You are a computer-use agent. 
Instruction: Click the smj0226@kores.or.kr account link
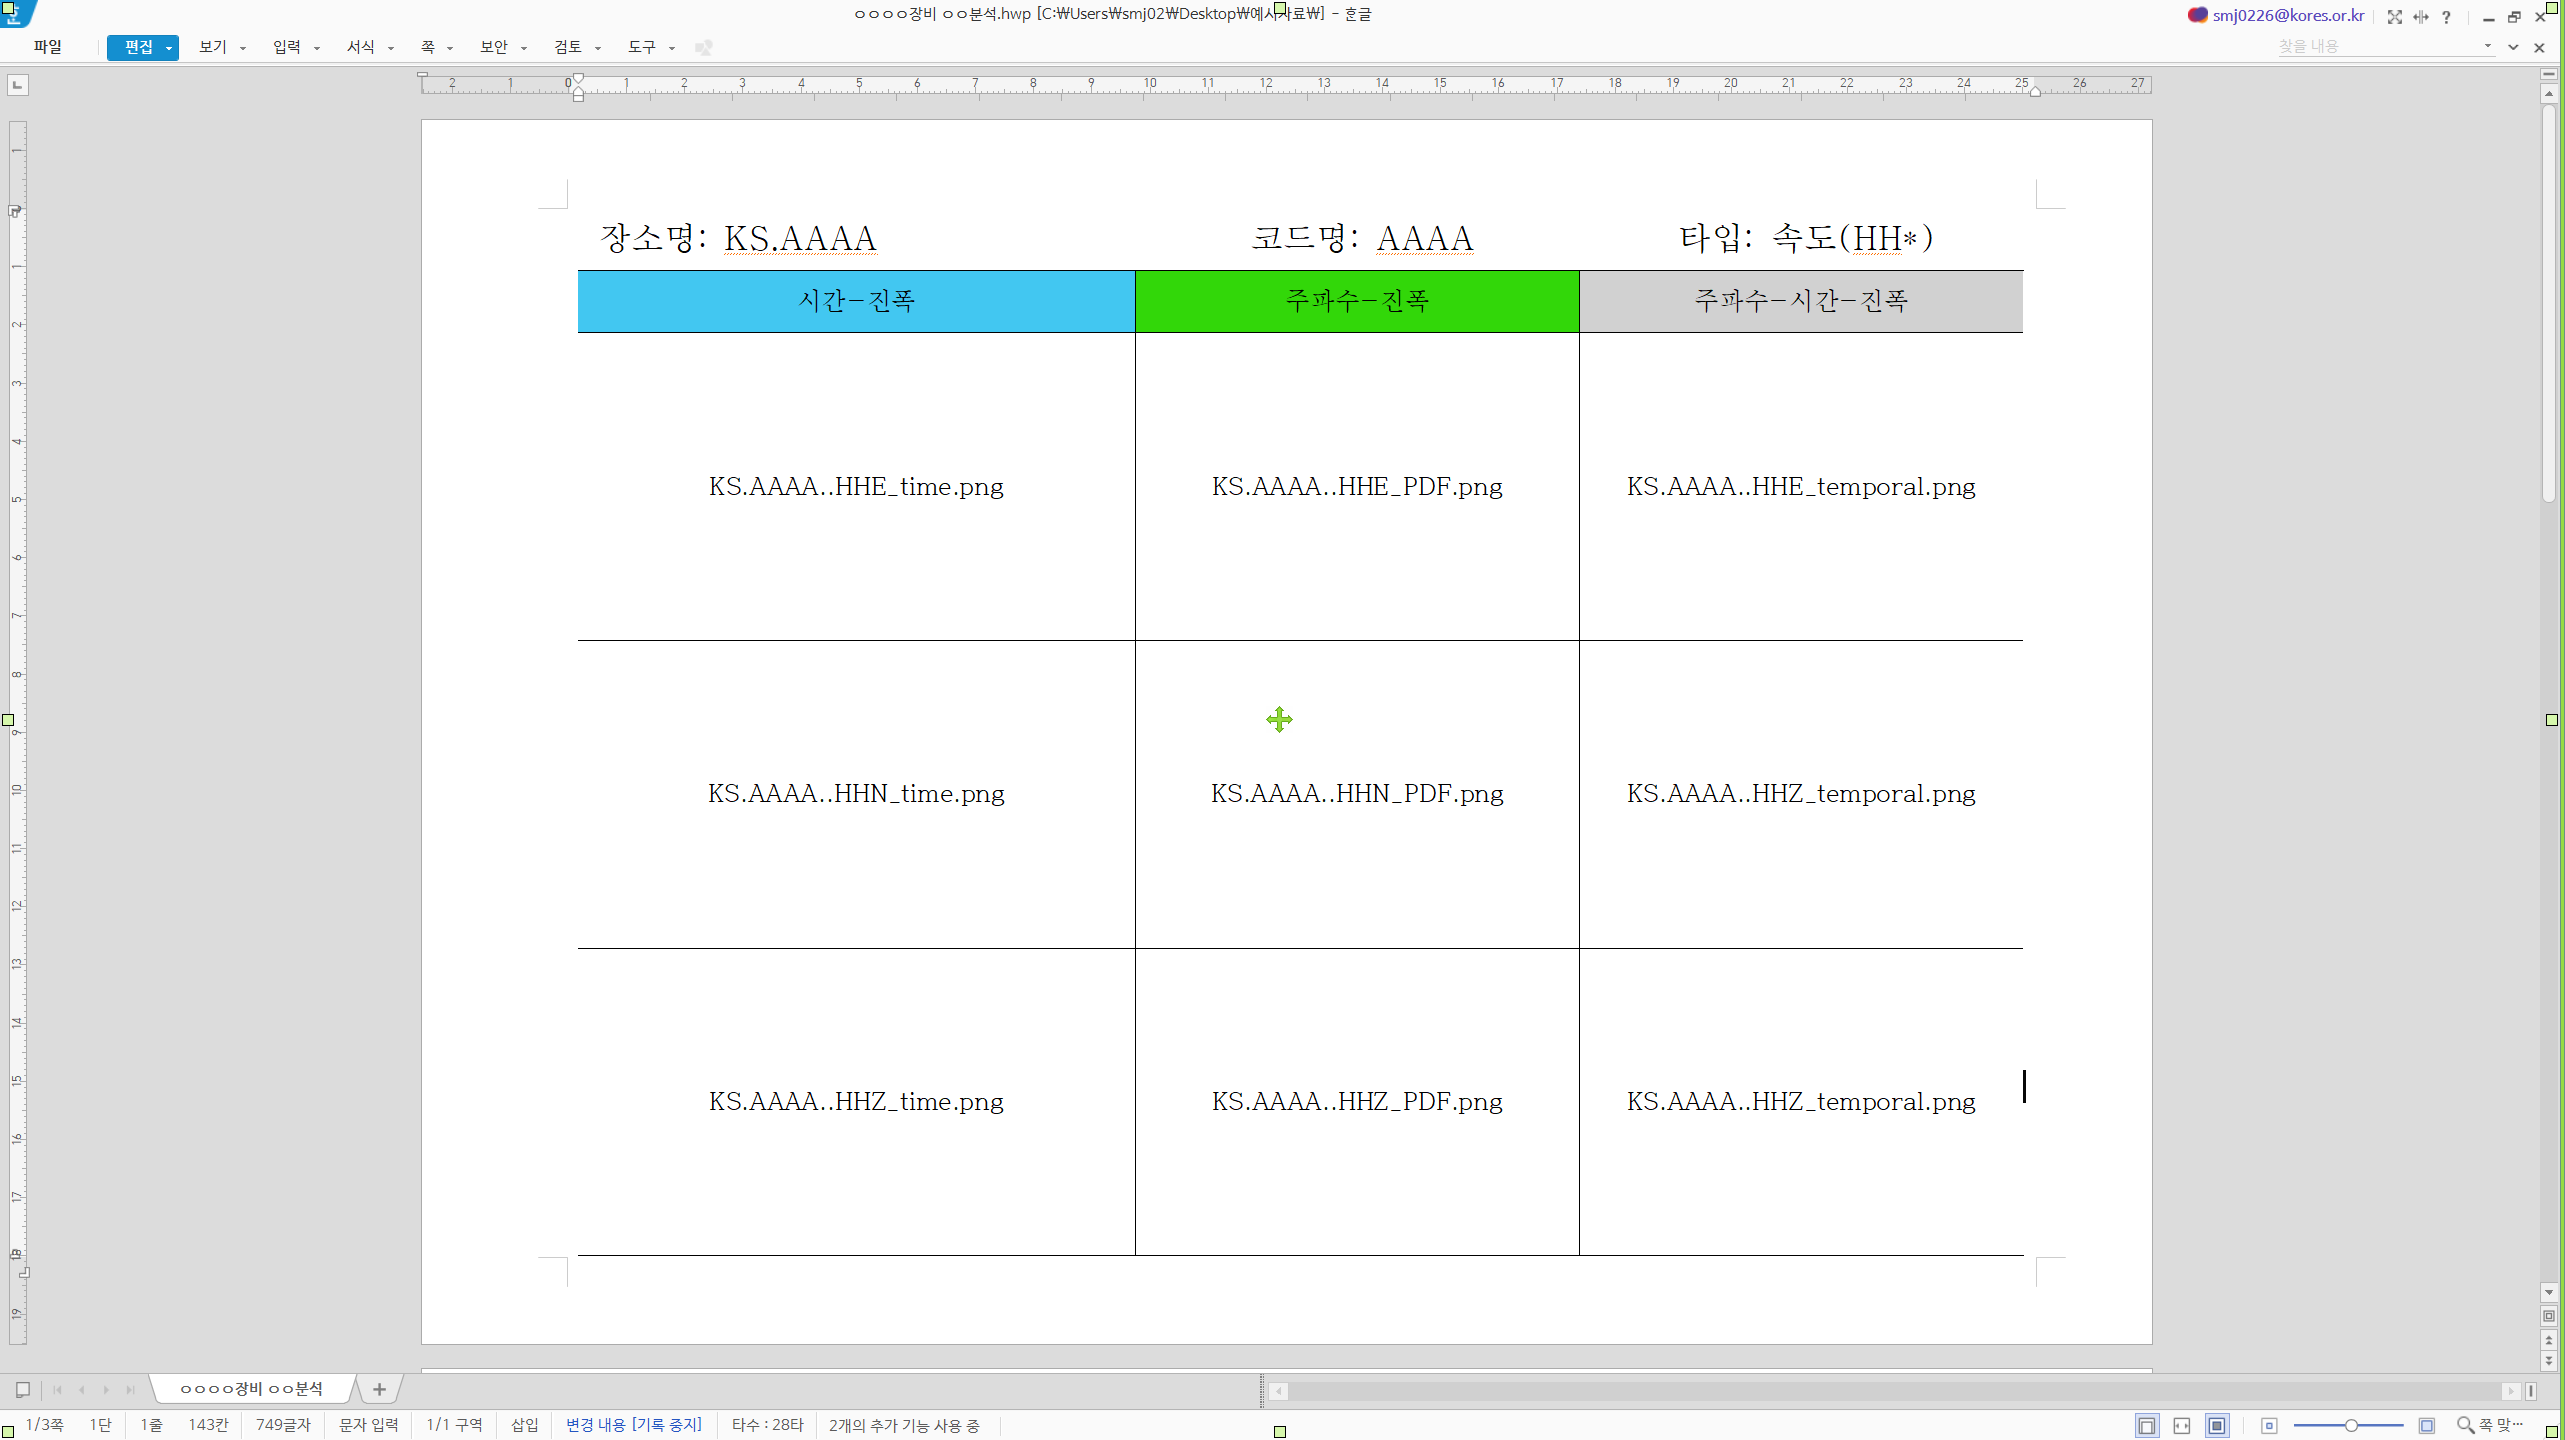tap(2287, 15)
